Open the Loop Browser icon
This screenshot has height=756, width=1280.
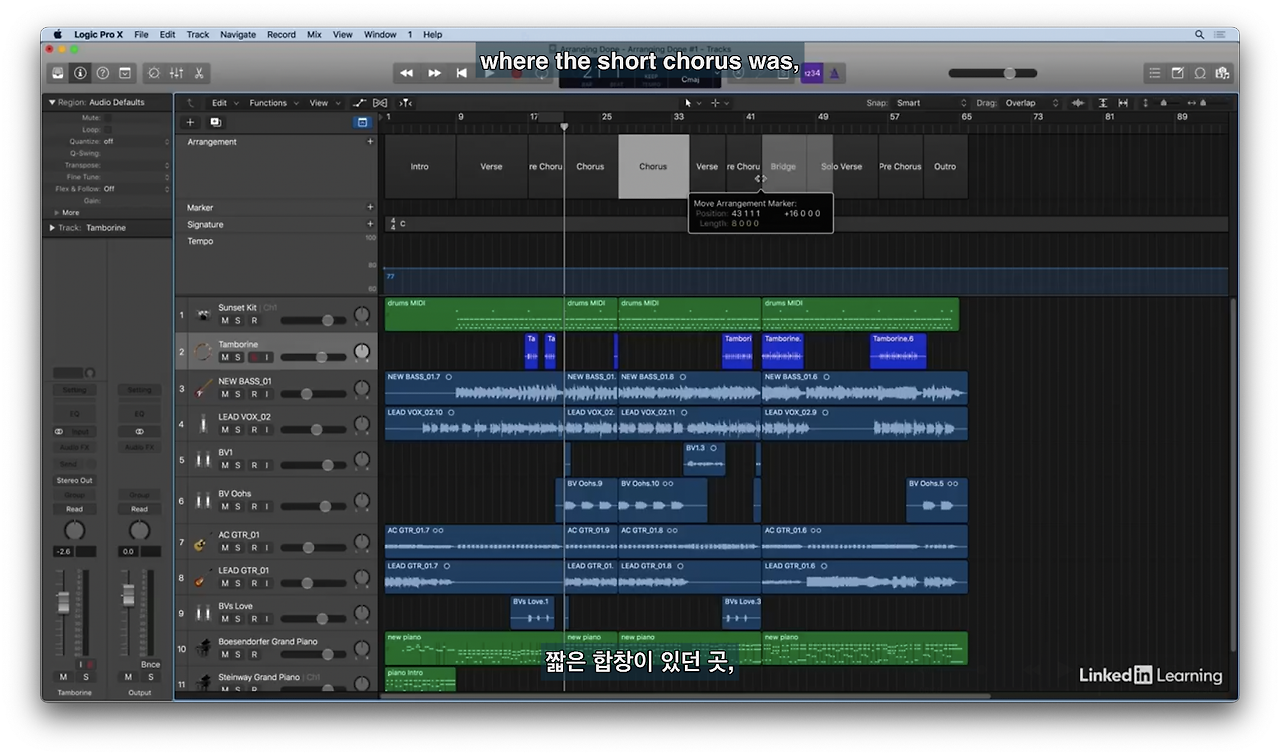click(1200, 73)
